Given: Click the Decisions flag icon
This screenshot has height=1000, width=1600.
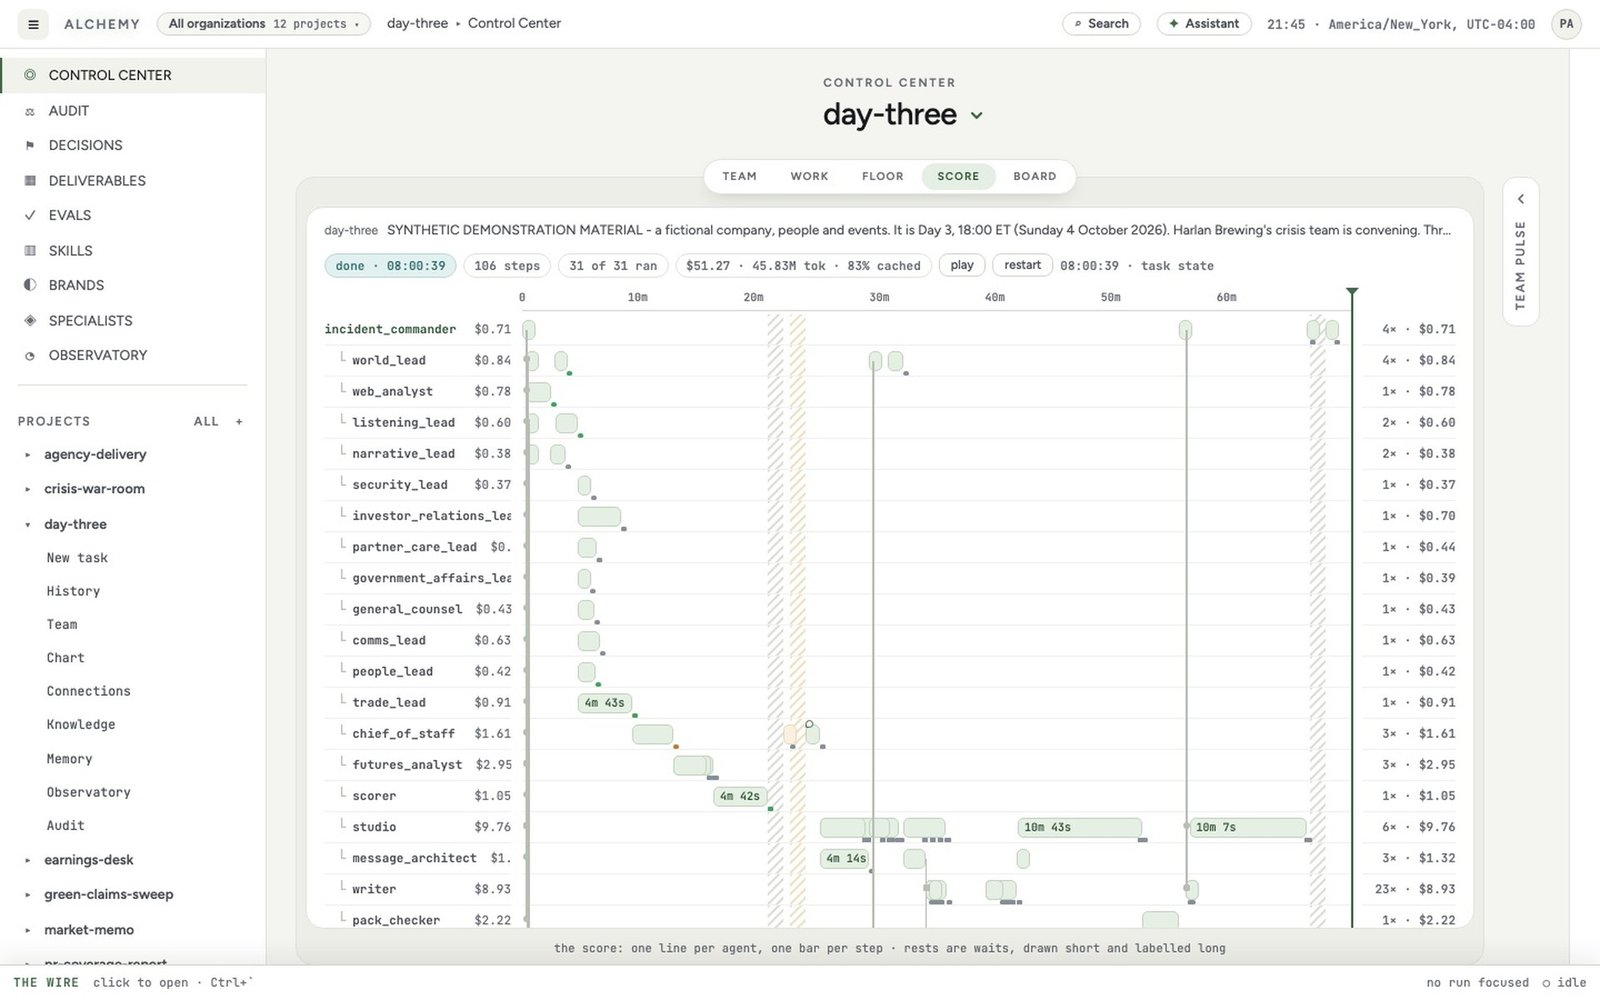Looking at the screenshot, I should click(x=30, y=146).
